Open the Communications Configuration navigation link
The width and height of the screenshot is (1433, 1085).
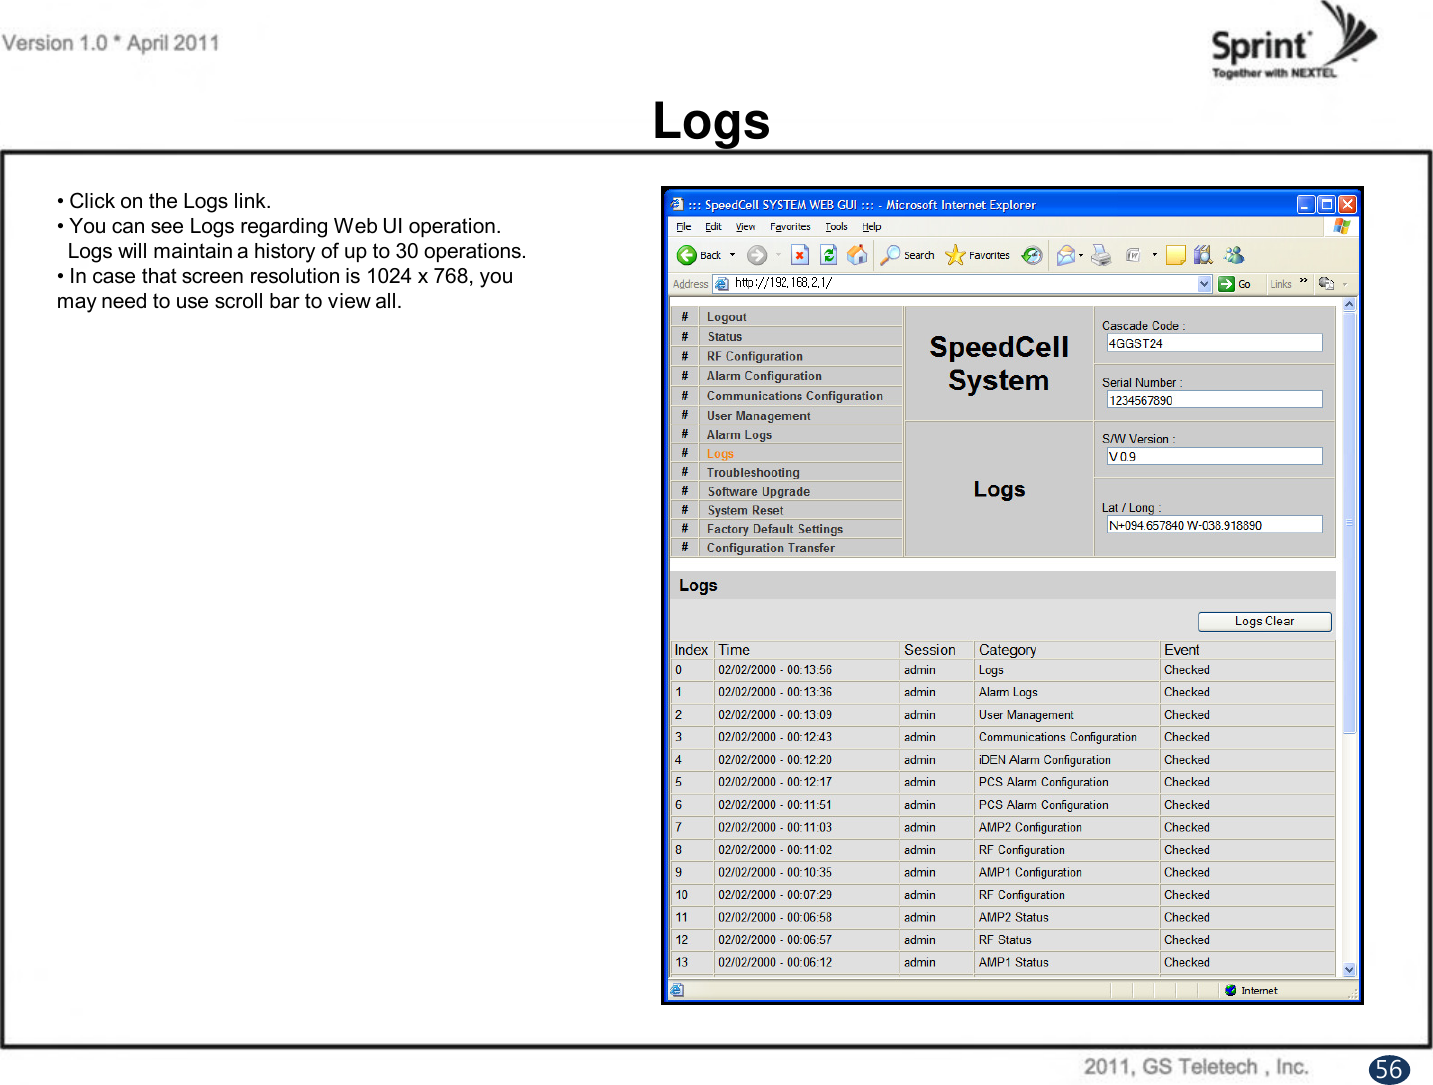pyautogui.click(x=794, y=396)
